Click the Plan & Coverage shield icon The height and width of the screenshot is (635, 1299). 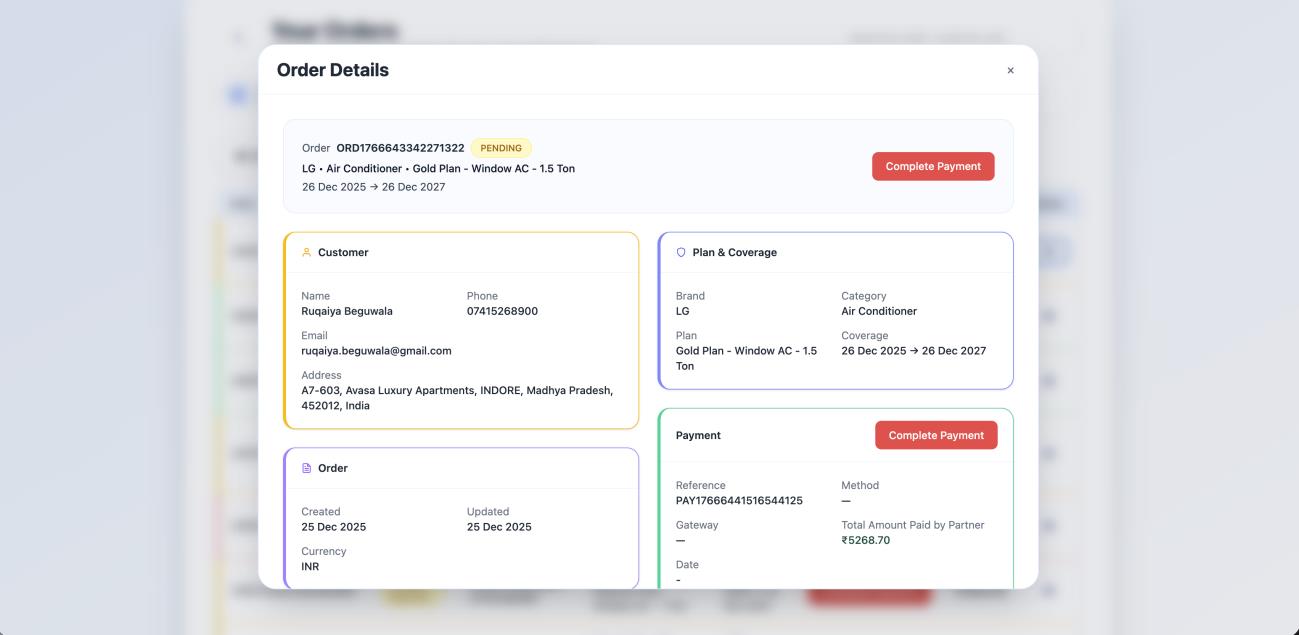681,253
